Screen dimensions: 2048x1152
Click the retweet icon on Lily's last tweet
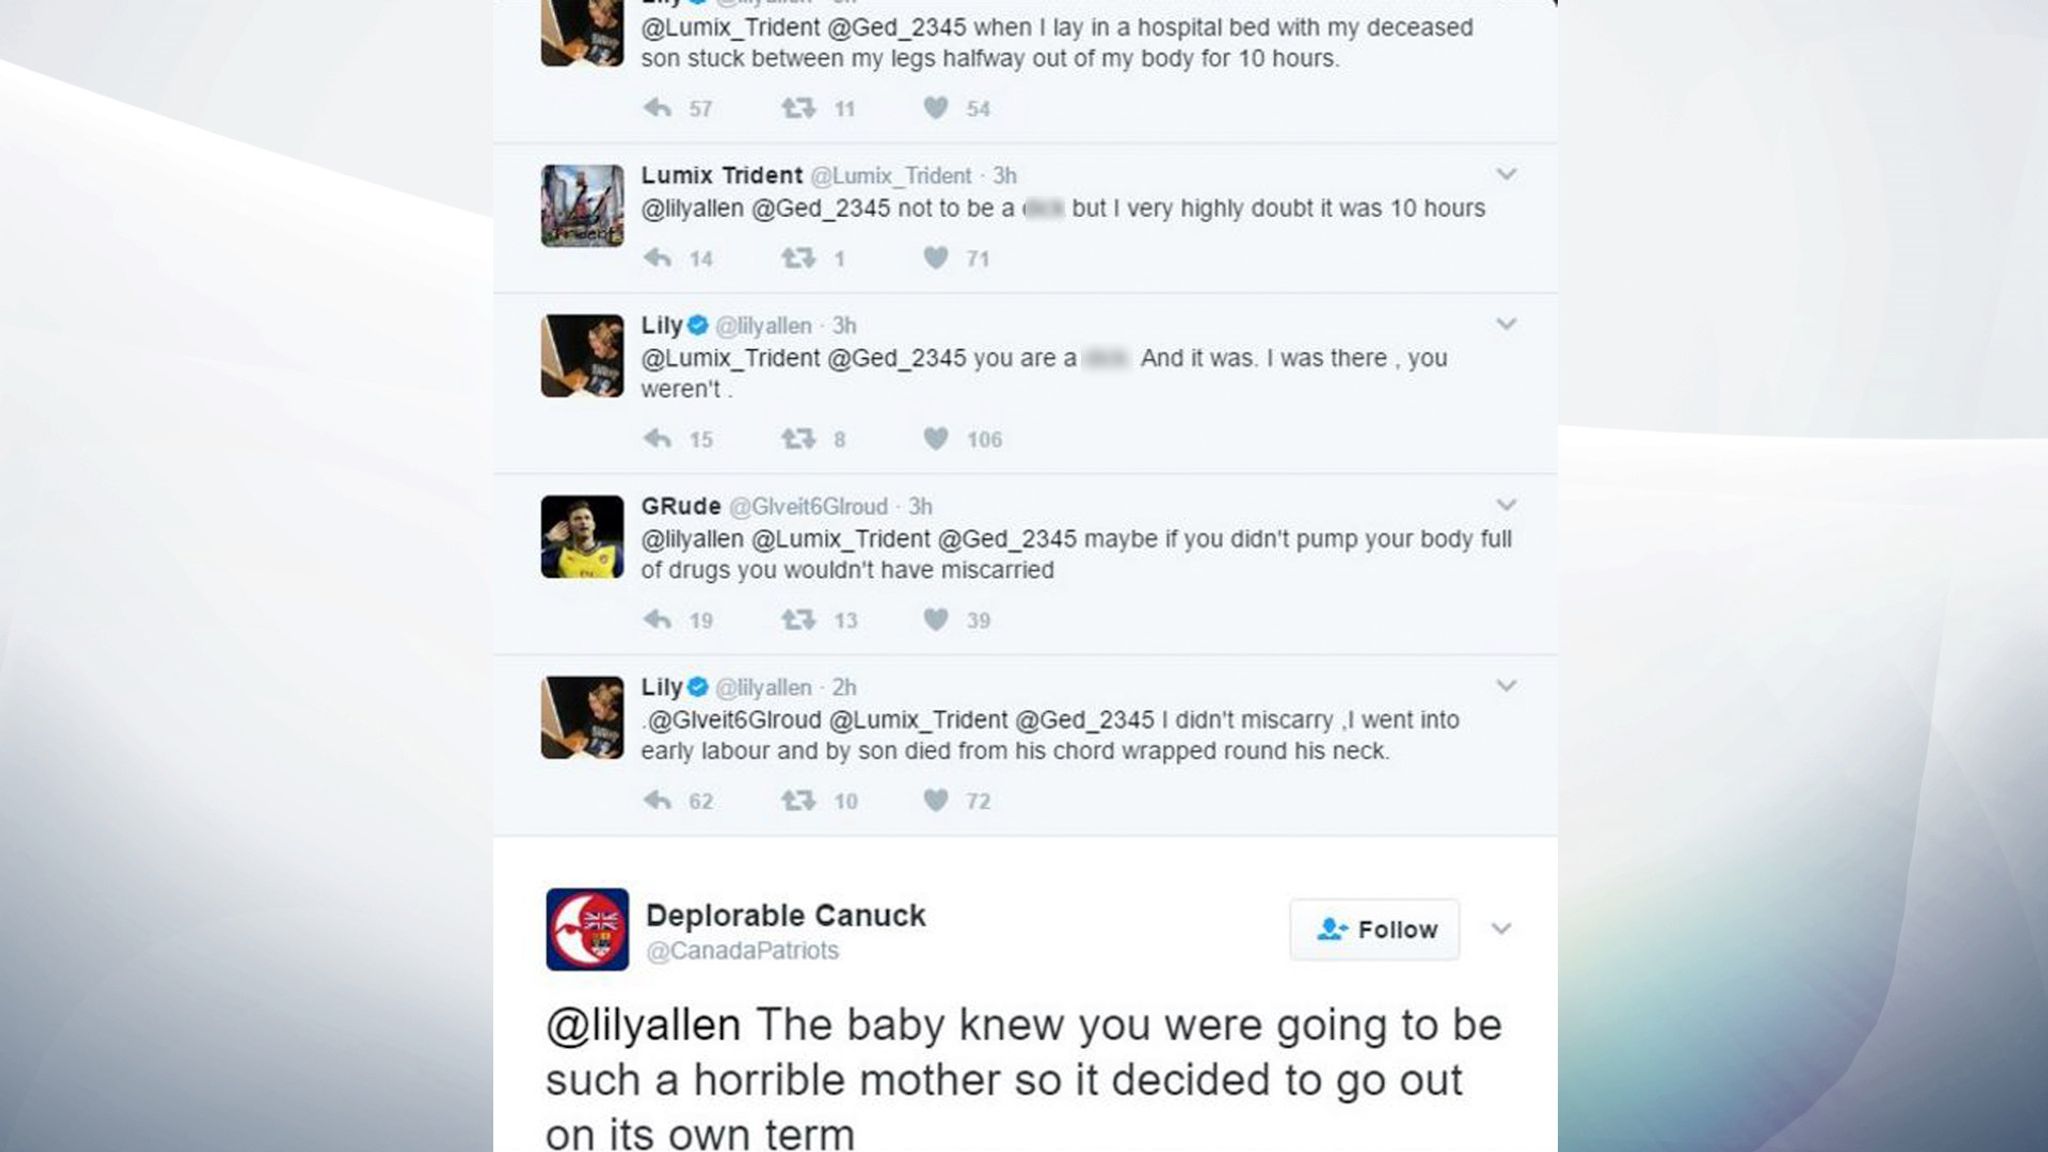tap(797, 800)
